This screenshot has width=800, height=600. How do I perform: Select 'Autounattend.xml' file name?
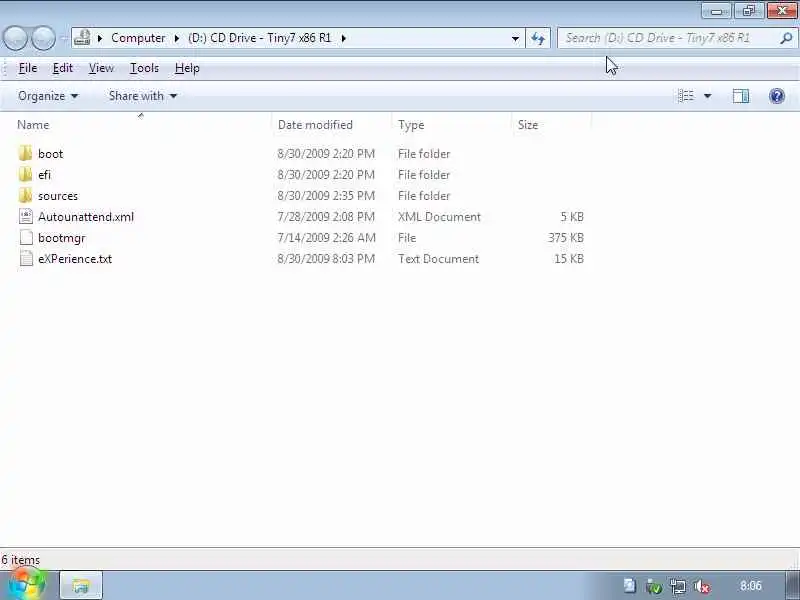86,217
